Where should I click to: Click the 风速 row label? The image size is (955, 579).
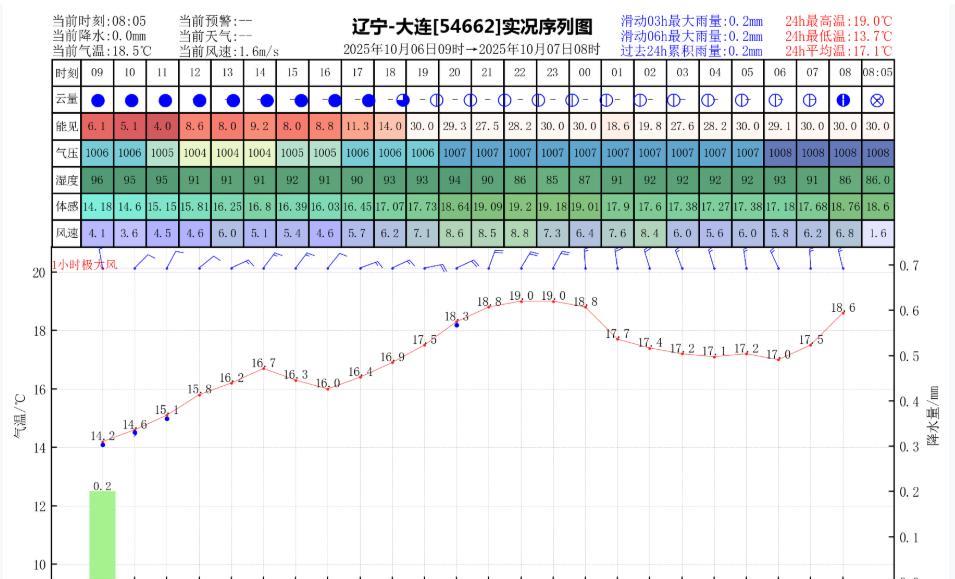66,233
